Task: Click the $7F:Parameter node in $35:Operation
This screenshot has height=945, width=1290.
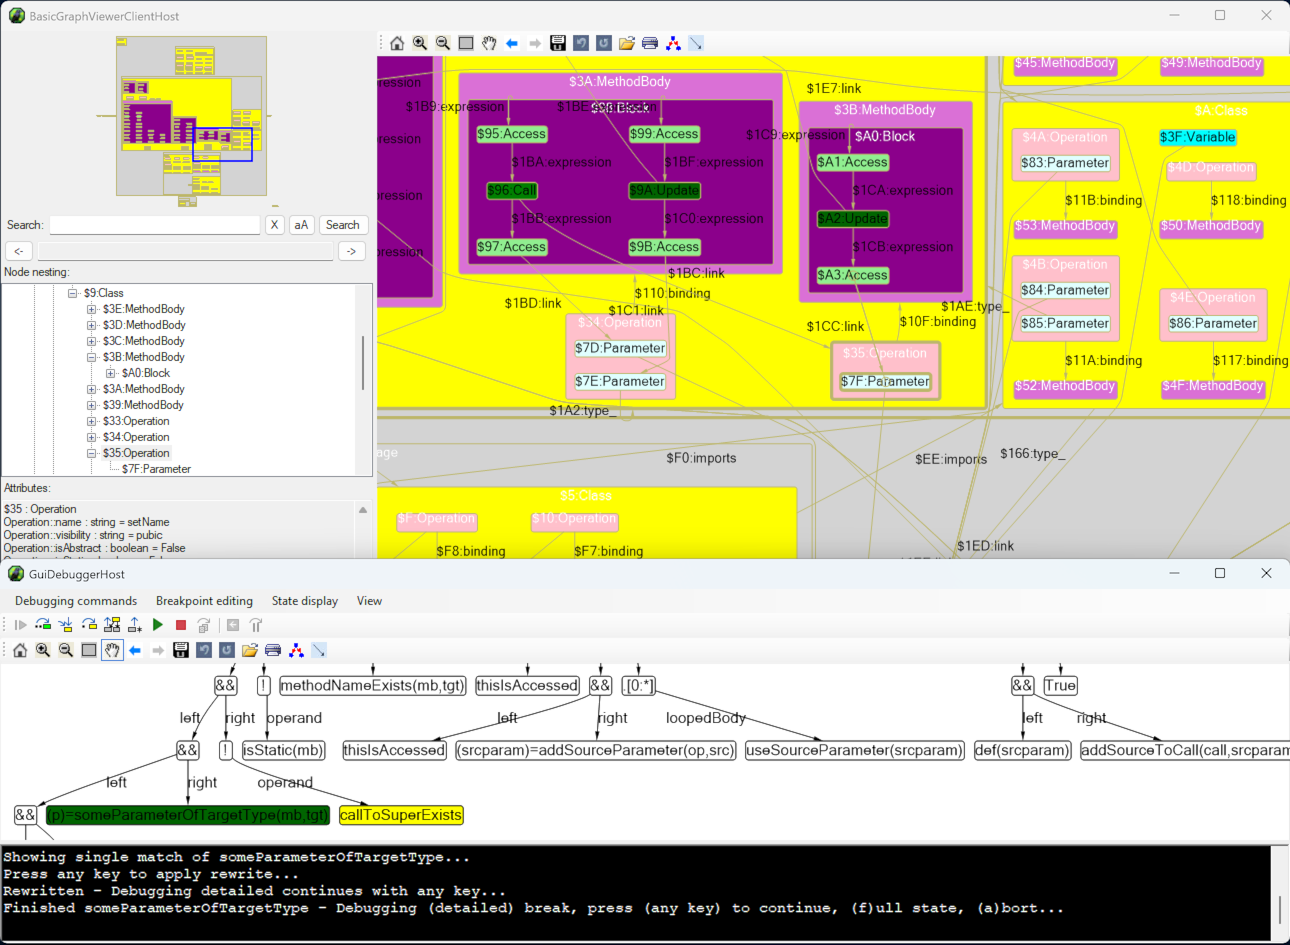Action: [885, 381]
